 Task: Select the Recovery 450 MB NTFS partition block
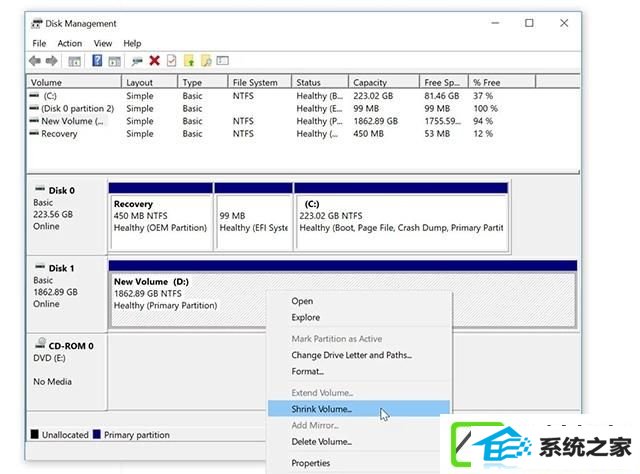coord(161,217)
